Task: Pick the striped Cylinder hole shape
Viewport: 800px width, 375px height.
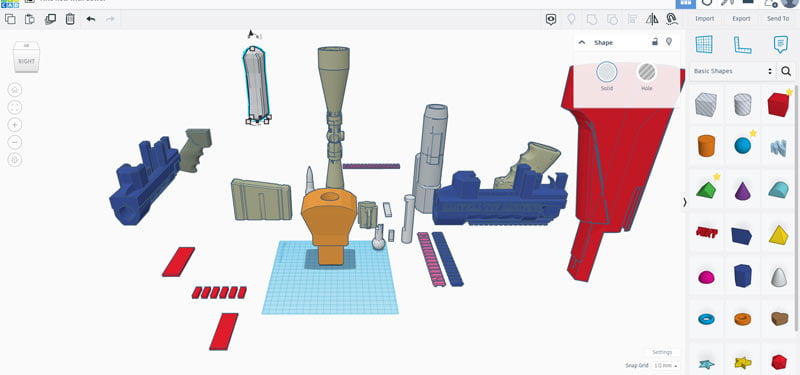Action: click(742, 104)
